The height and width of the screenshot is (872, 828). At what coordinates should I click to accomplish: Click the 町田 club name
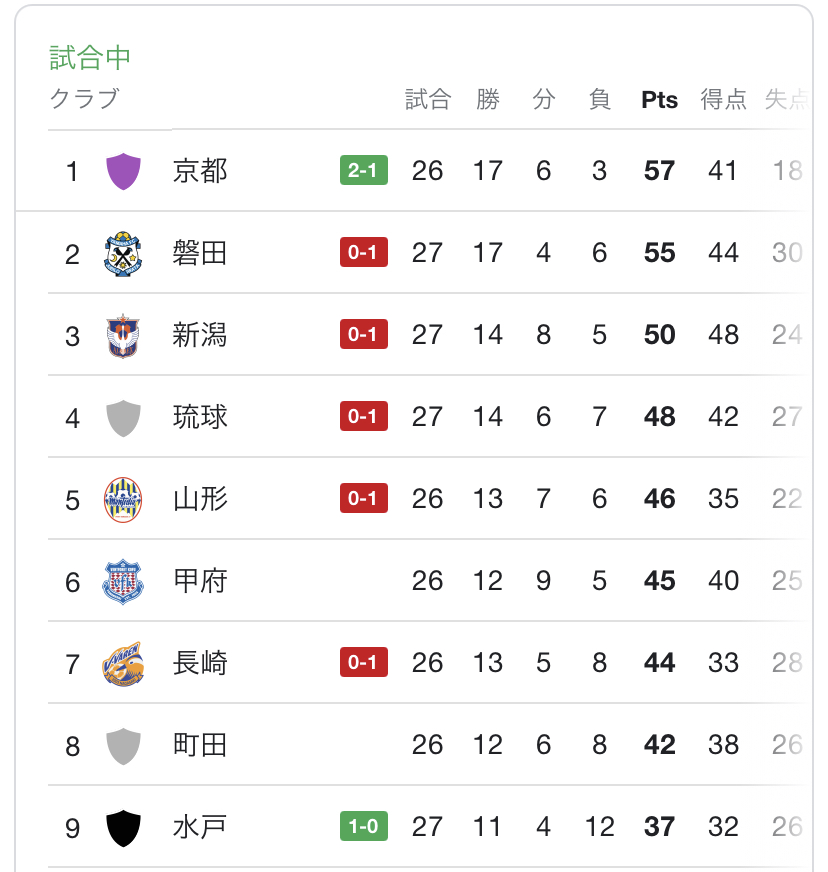click(x=200, y=745)
